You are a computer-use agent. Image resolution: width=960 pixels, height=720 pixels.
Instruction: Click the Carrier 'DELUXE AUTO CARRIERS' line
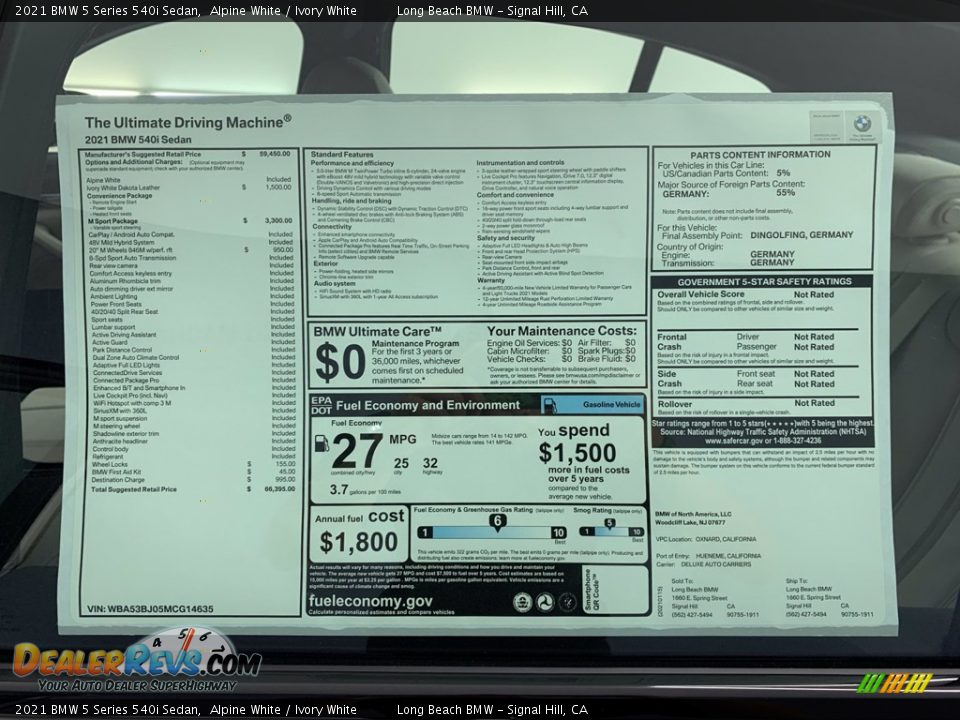tap(703, 564)
